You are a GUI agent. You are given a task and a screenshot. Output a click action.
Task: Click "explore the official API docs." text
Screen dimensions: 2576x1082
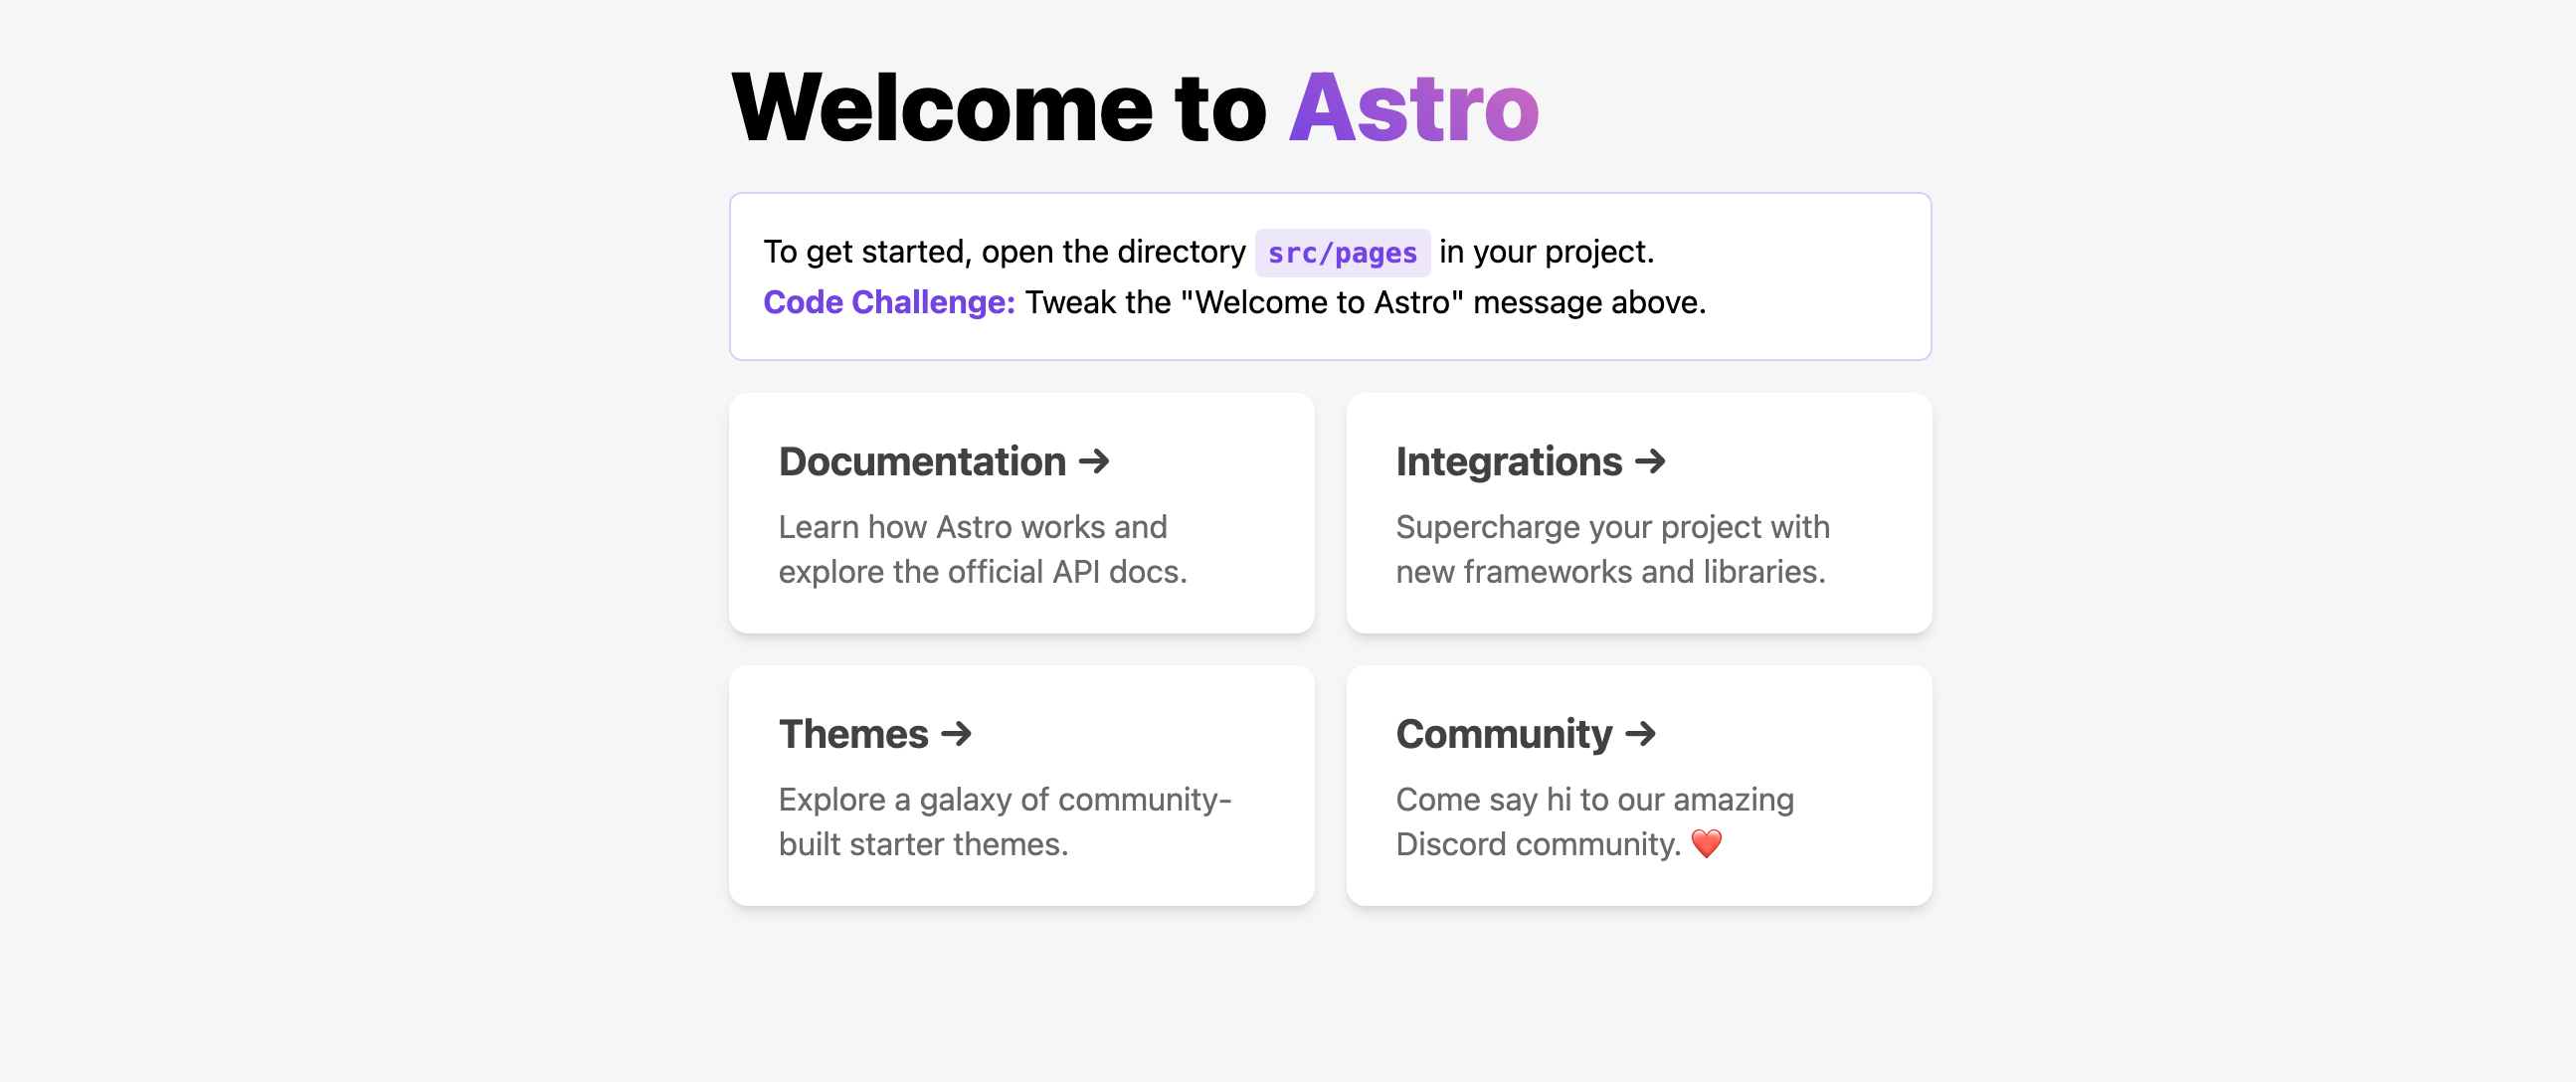coord(983,572)
